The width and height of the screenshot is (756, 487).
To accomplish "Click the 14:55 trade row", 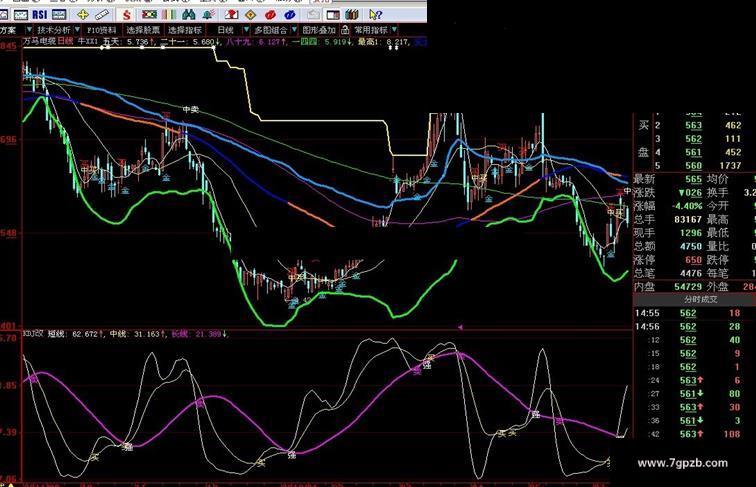I will tap(694, 313).
